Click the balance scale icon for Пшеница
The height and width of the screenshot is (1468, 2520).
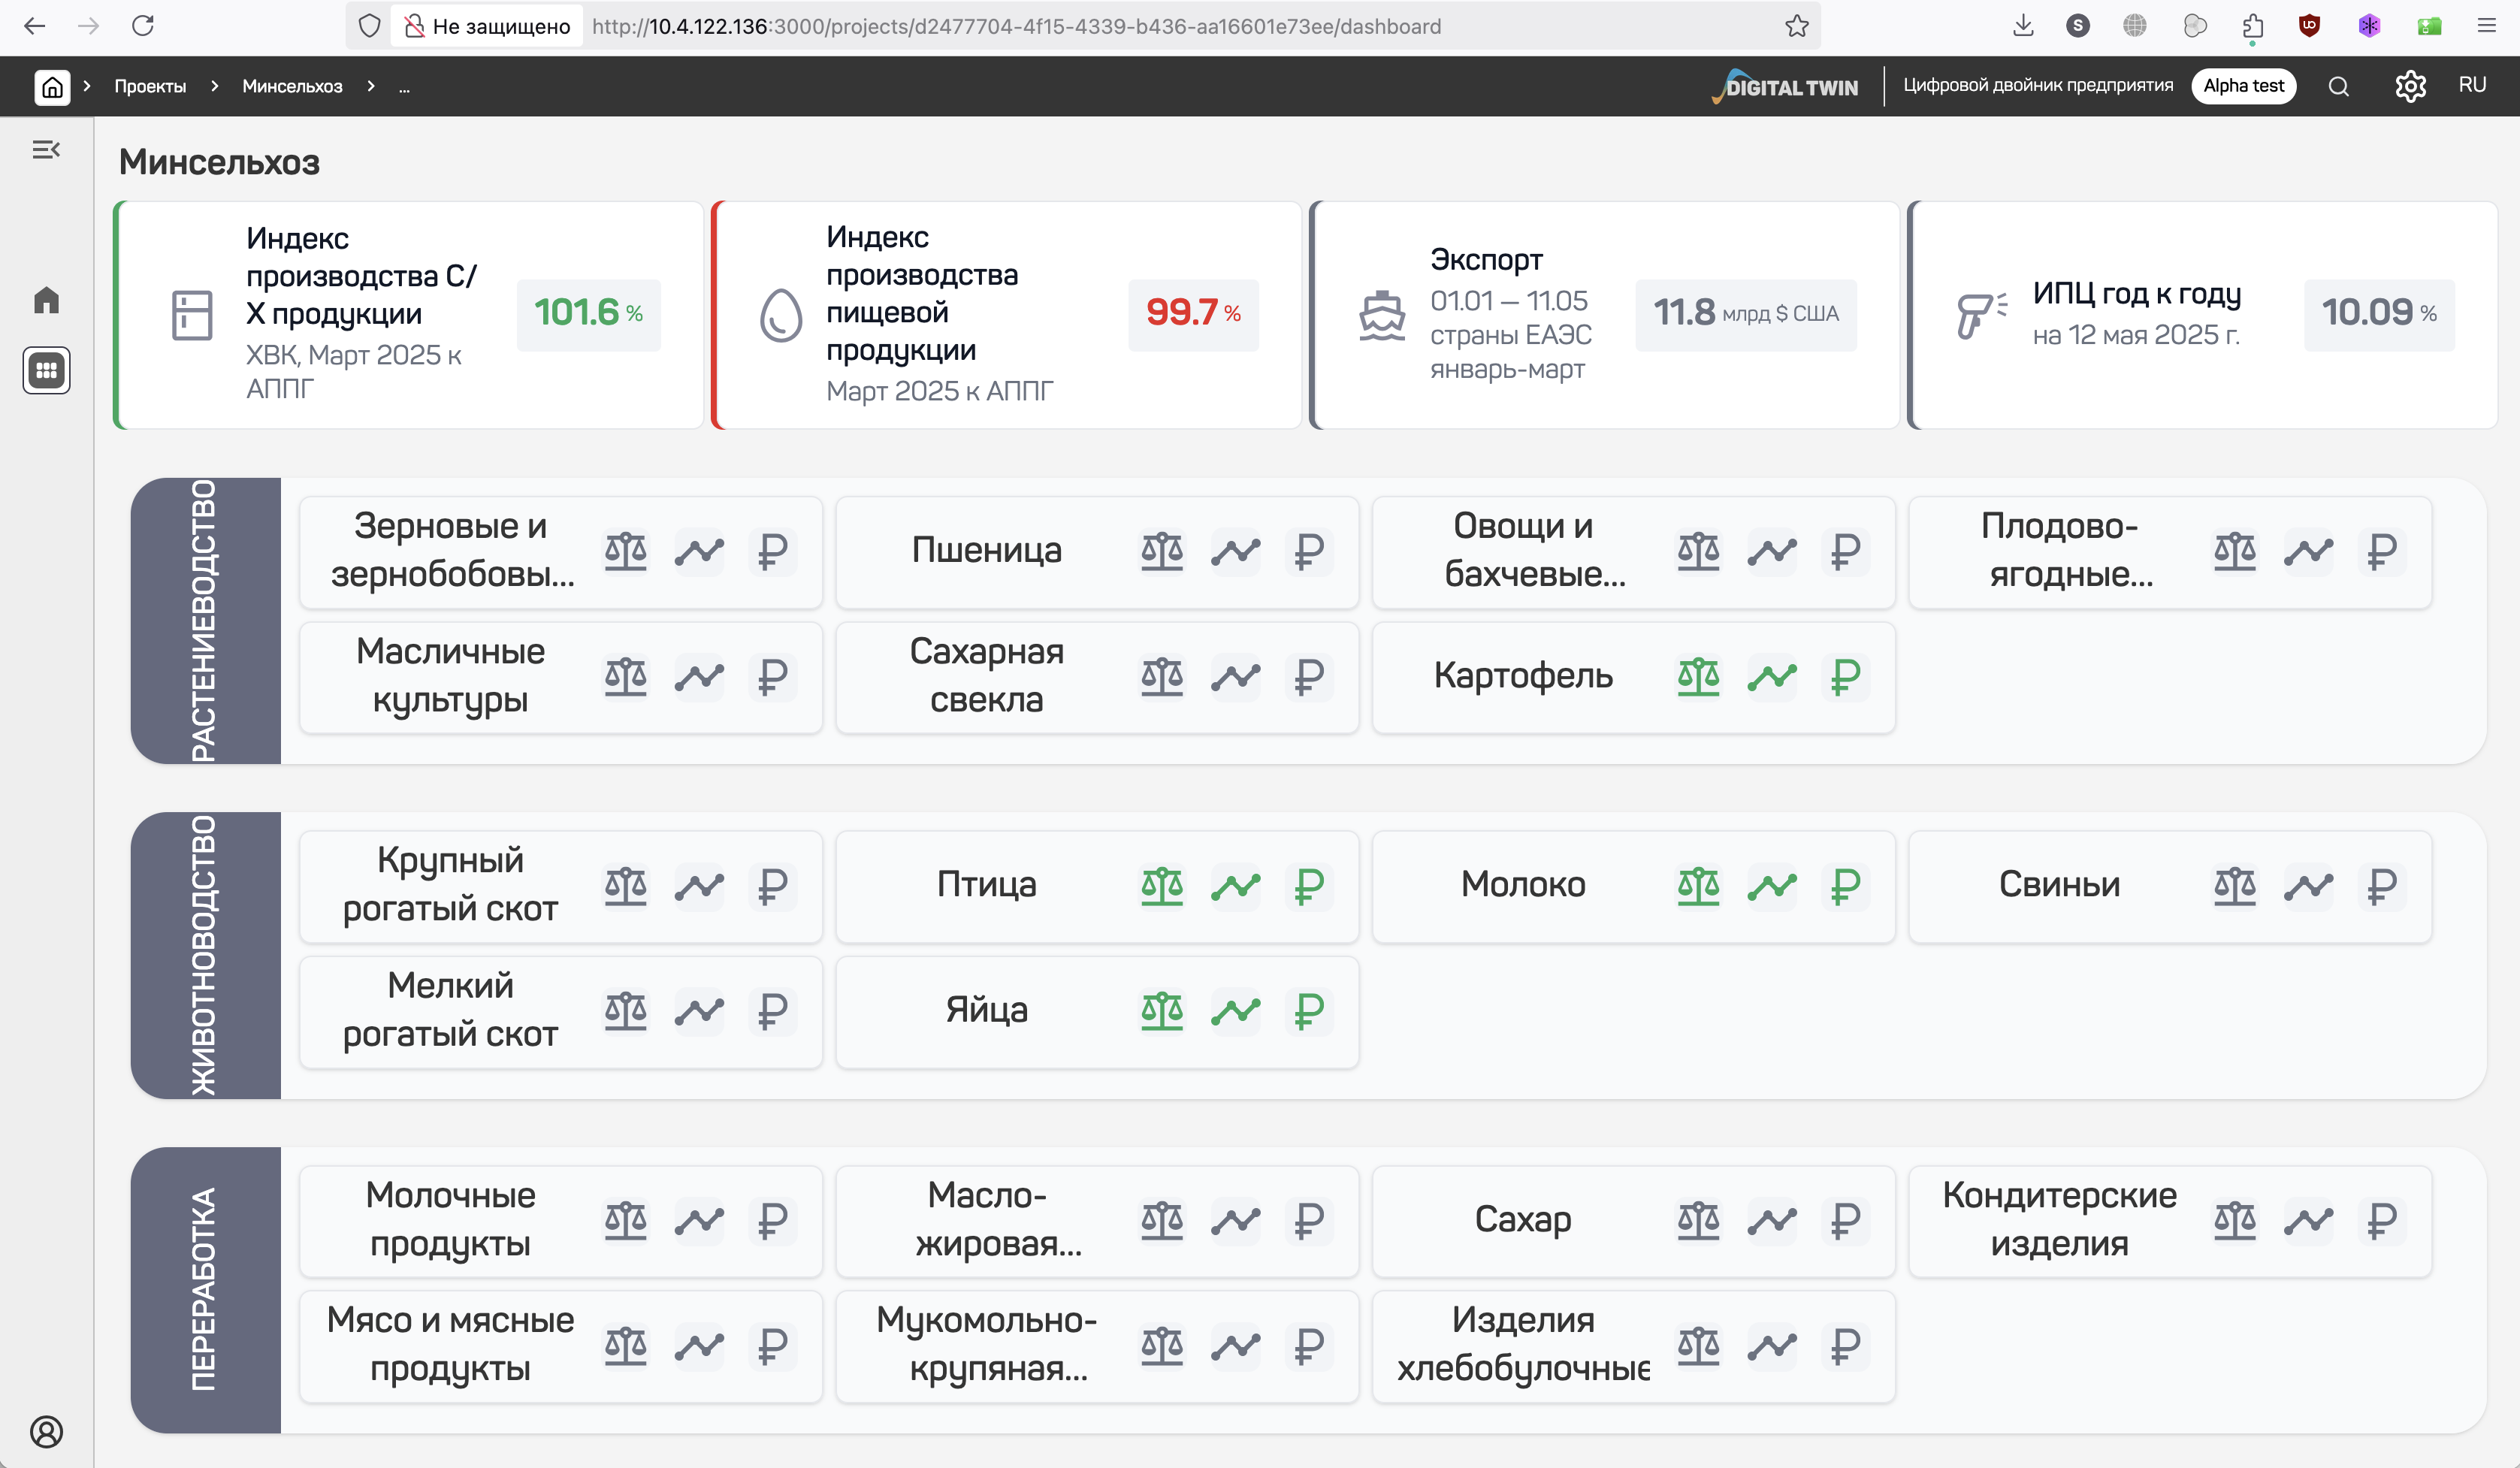coord(1162,551)
